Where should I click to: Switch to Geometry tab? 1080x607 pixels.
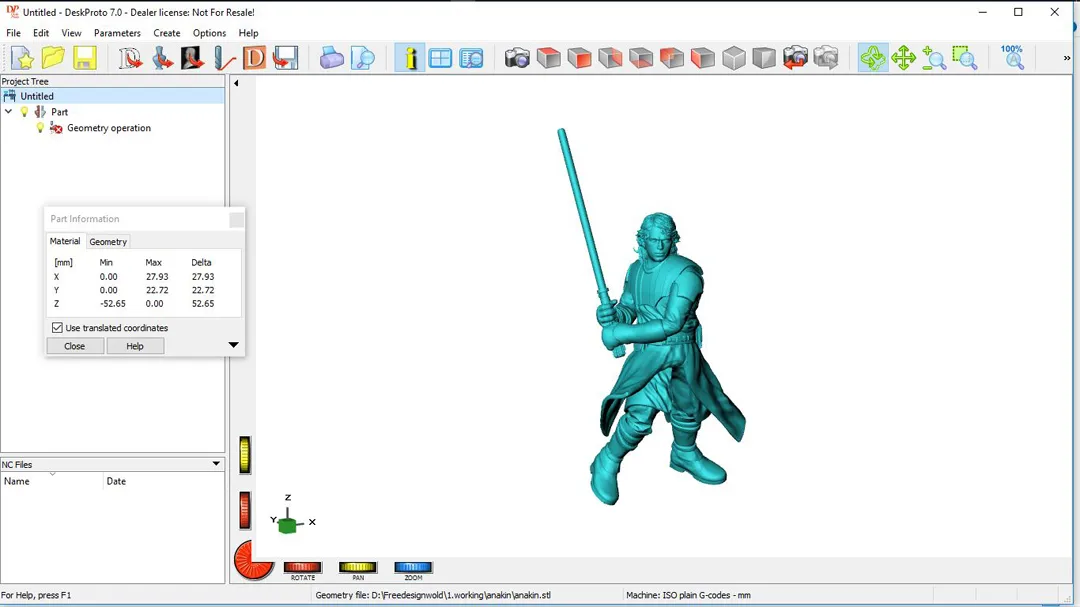coord(108,242)
